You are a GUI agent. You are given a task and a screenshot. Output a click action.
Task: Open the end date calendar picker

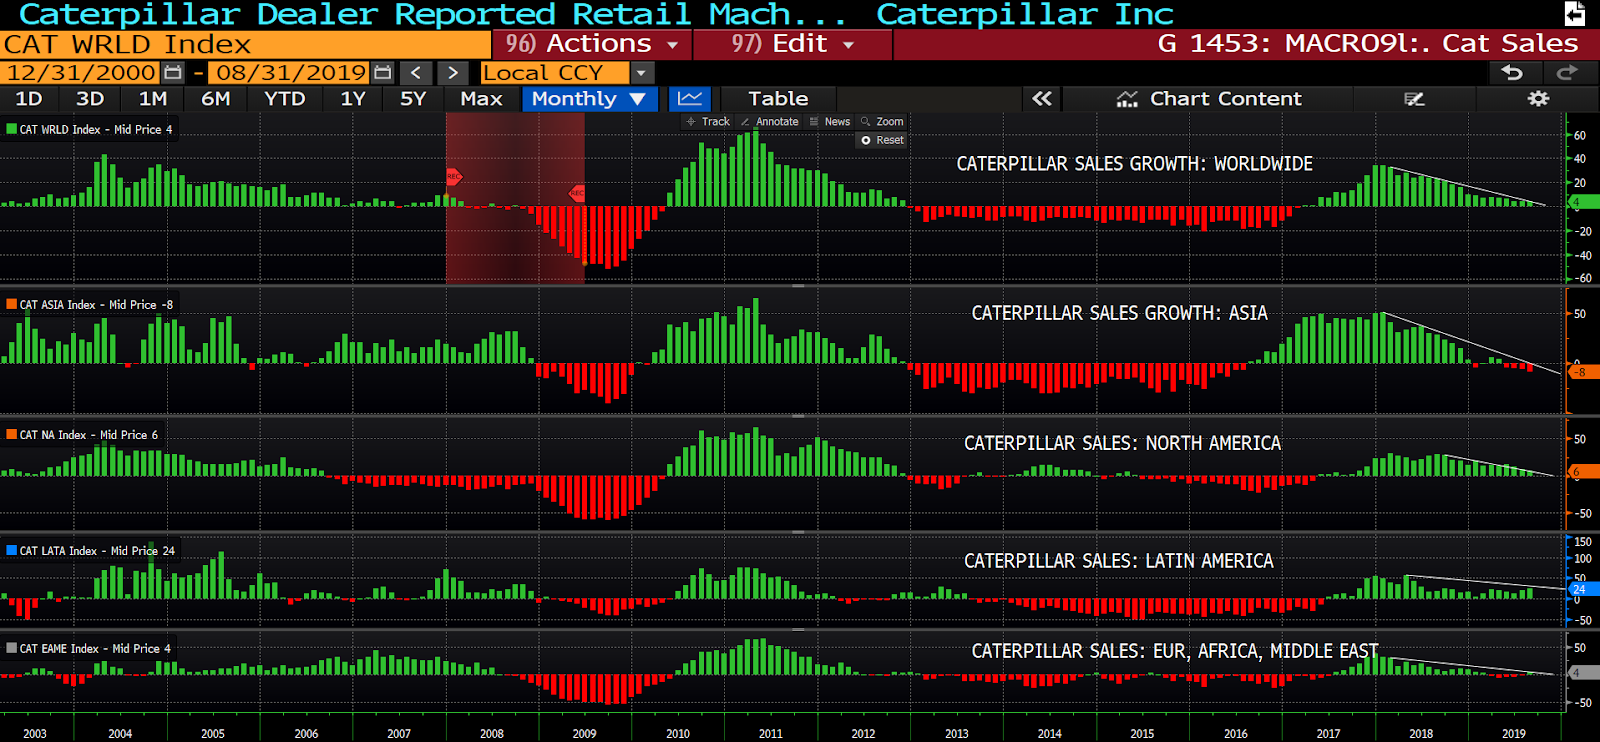383,73
